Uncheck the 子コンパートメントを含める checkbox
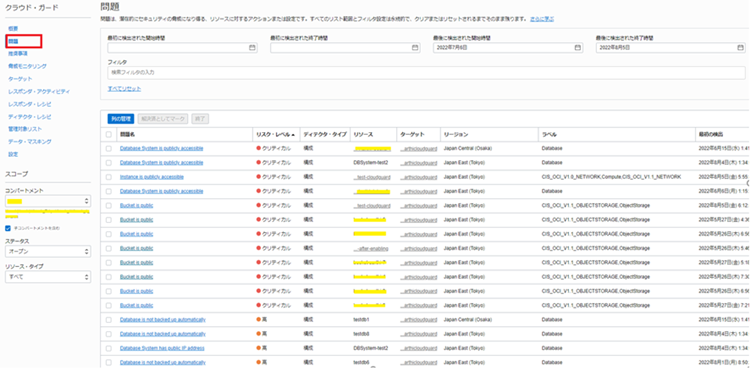The image size is (750, 382). pos(8,228)
